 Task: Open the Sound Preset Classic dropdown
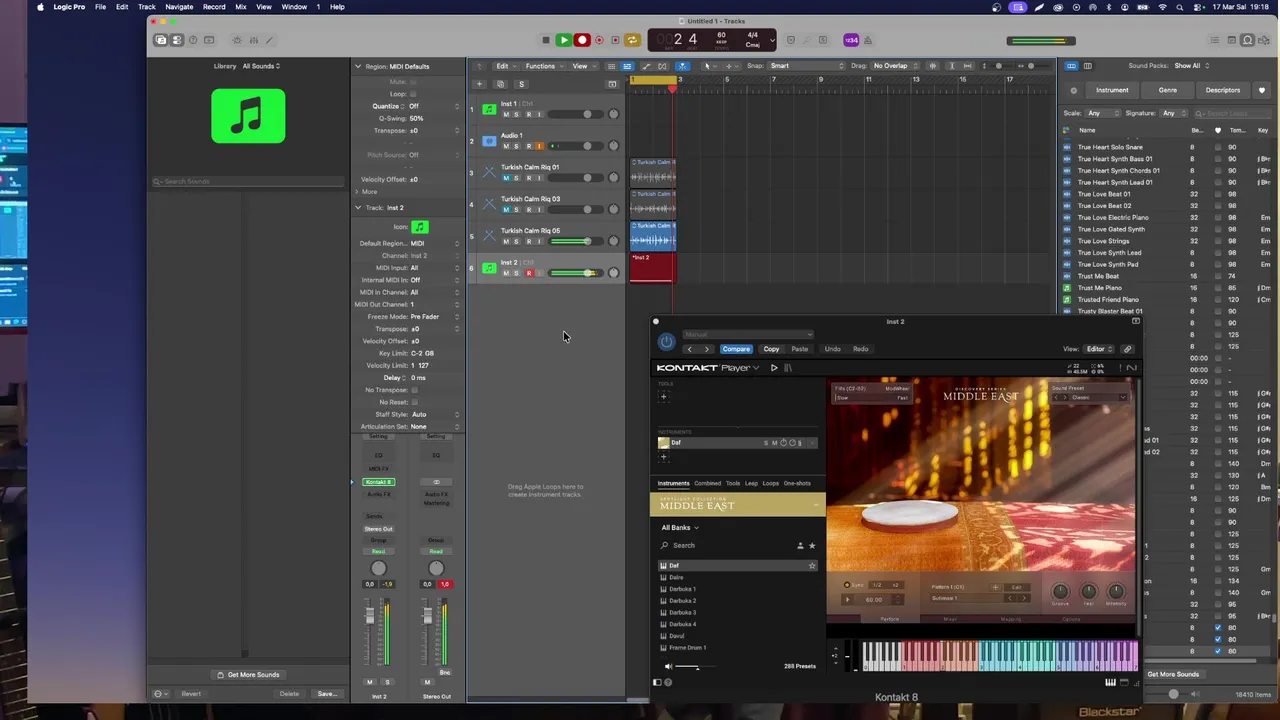pos(1090,397)
